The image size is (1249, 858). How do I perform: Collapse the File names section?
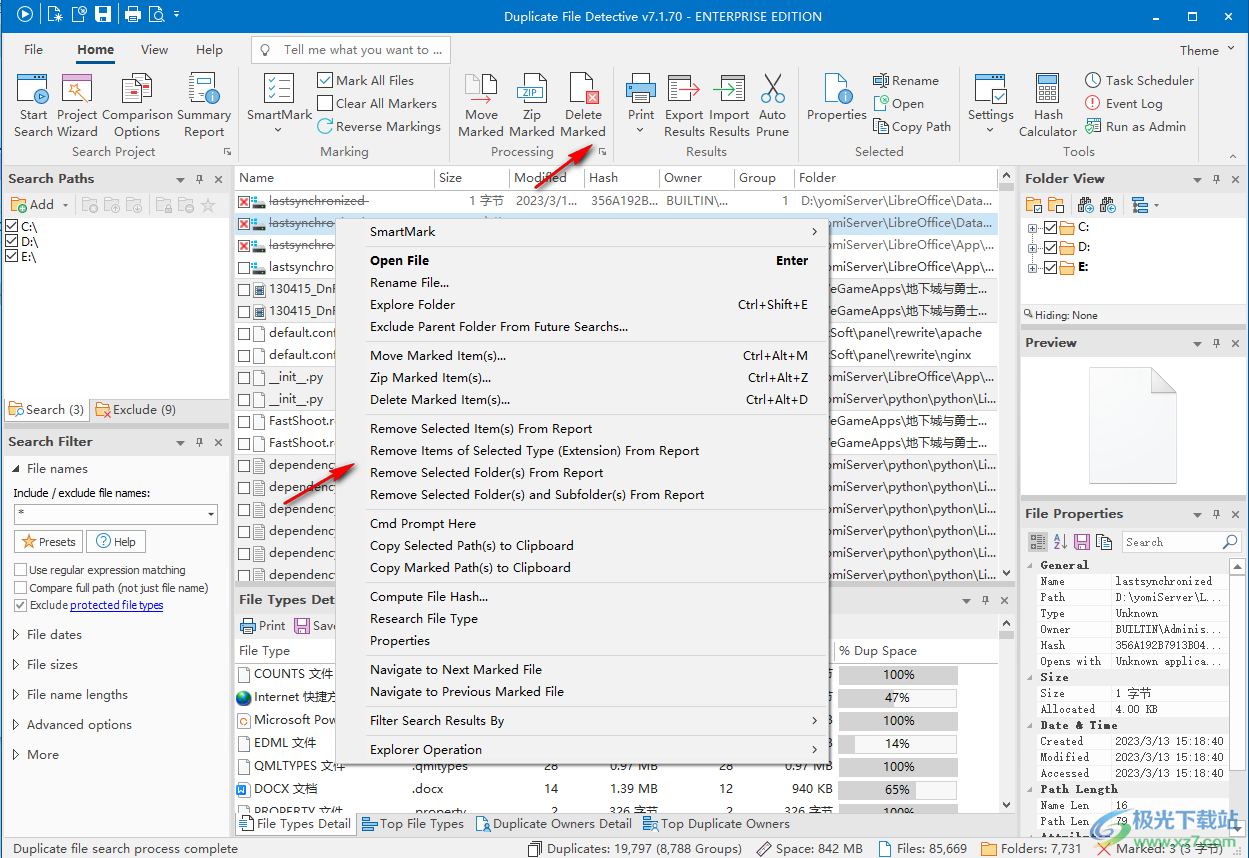click(x=17, y=469)
